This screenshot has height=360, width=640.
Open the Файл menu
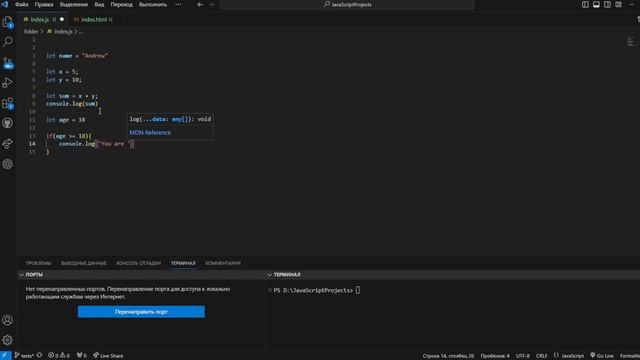coord(22,4)
